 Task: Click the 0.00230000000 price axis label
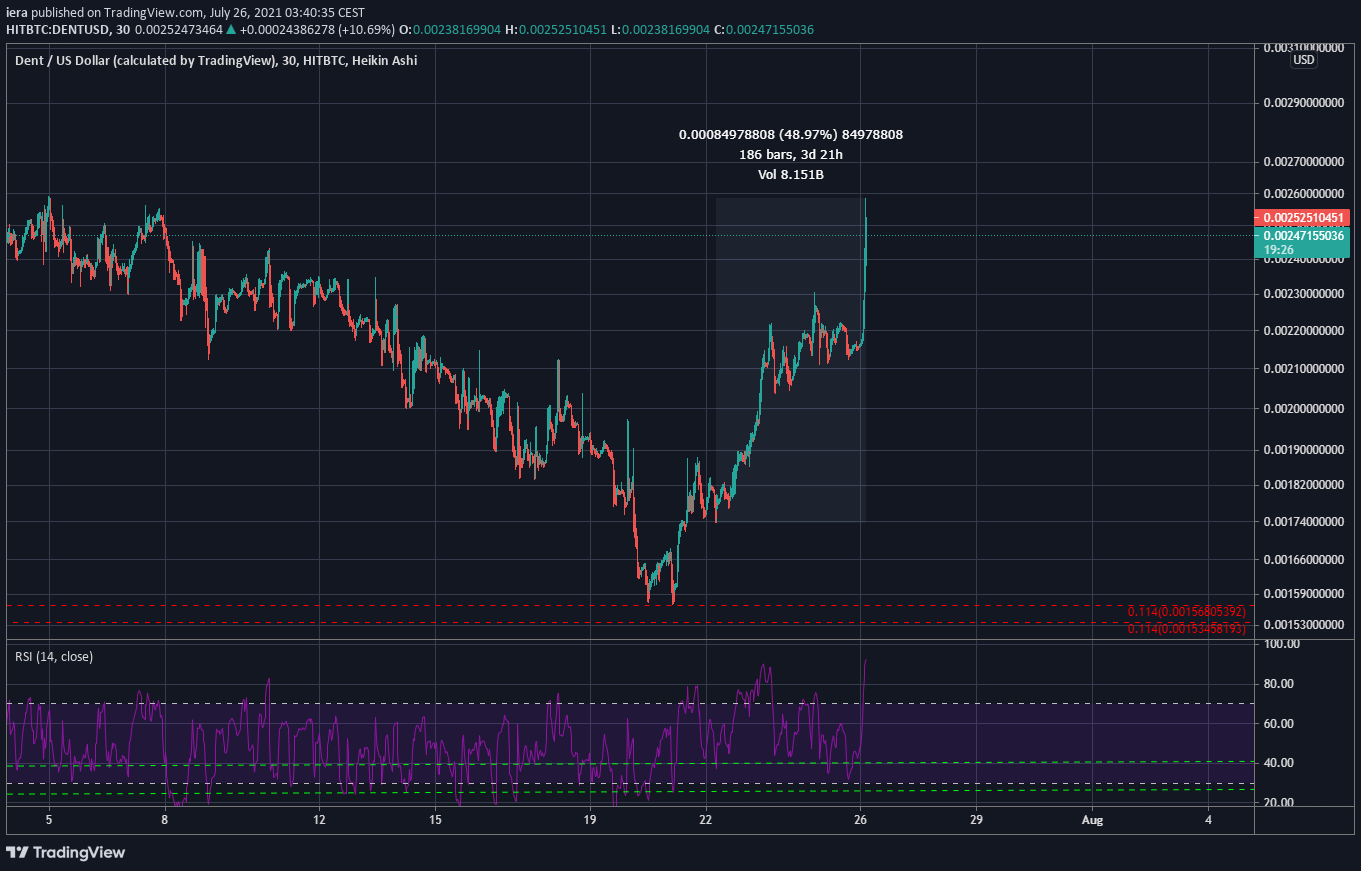pyautogui.click(x=1304, y=294)
